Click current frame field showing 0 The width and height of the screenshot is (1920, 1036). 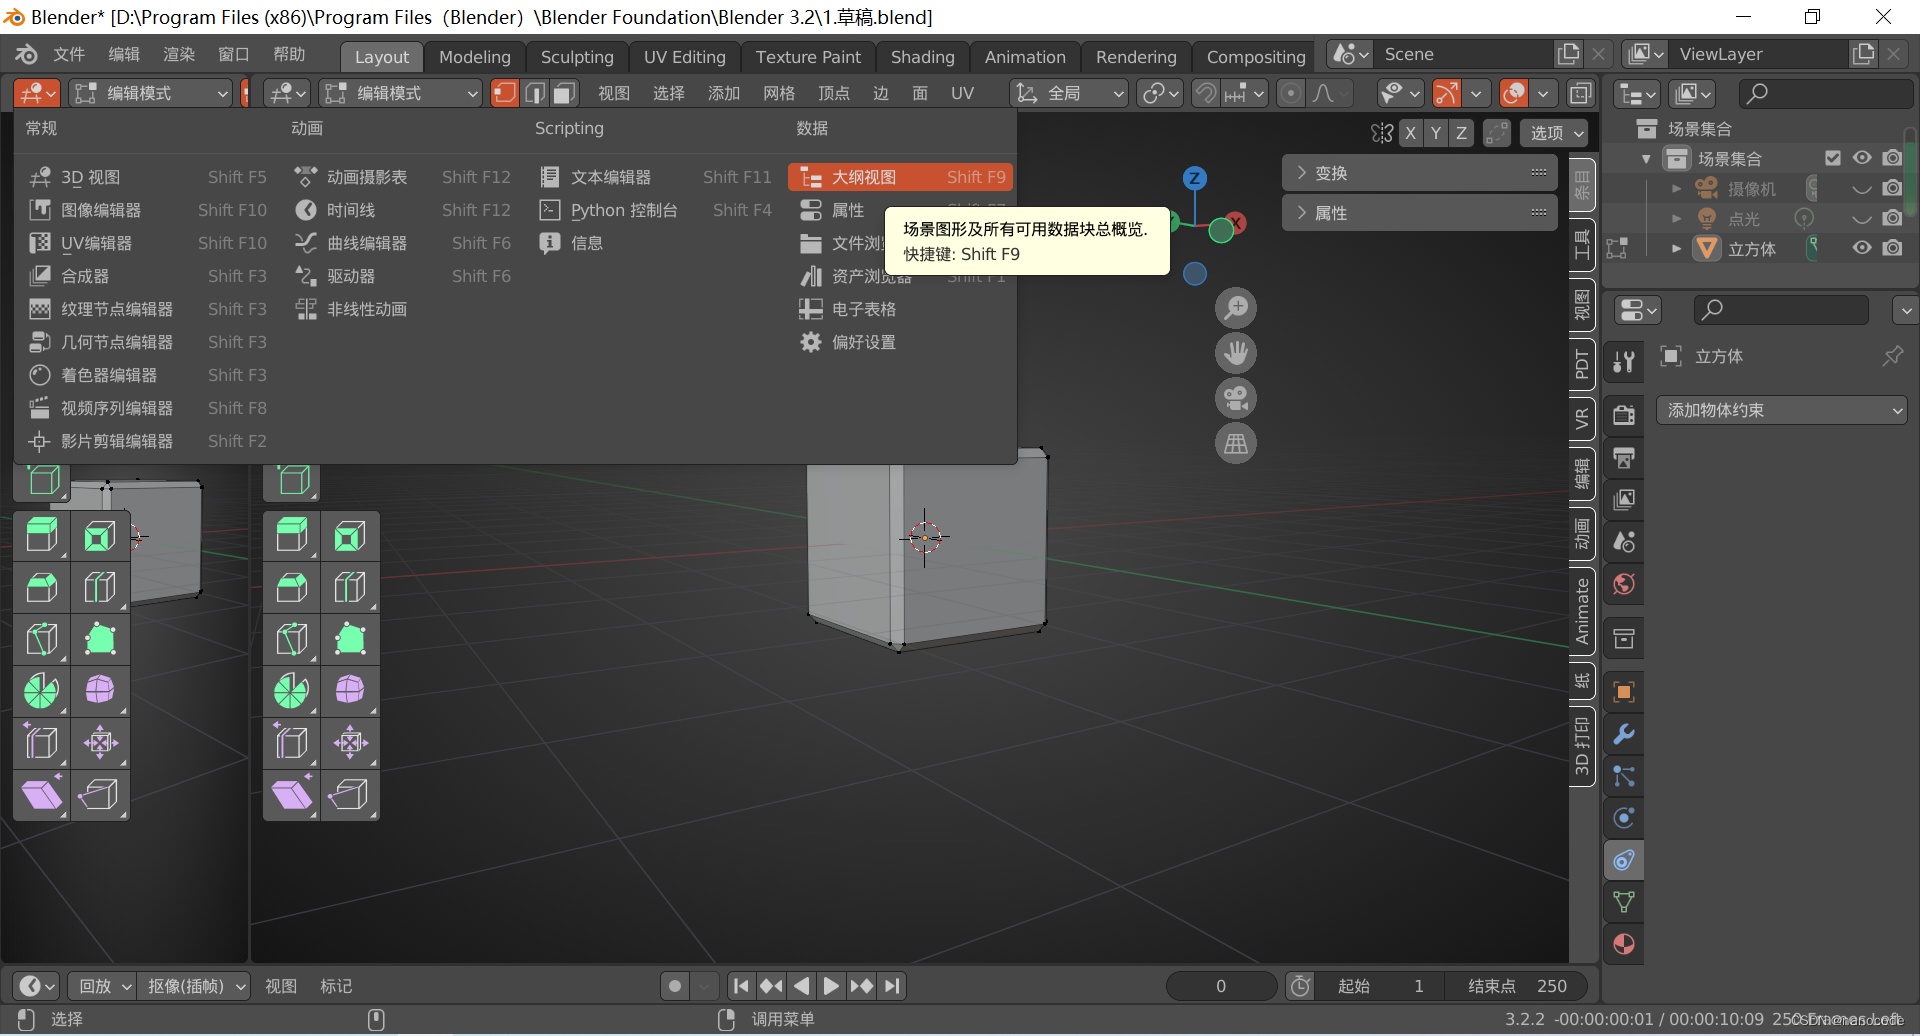pyautogui.click(x=1221, y=986)
